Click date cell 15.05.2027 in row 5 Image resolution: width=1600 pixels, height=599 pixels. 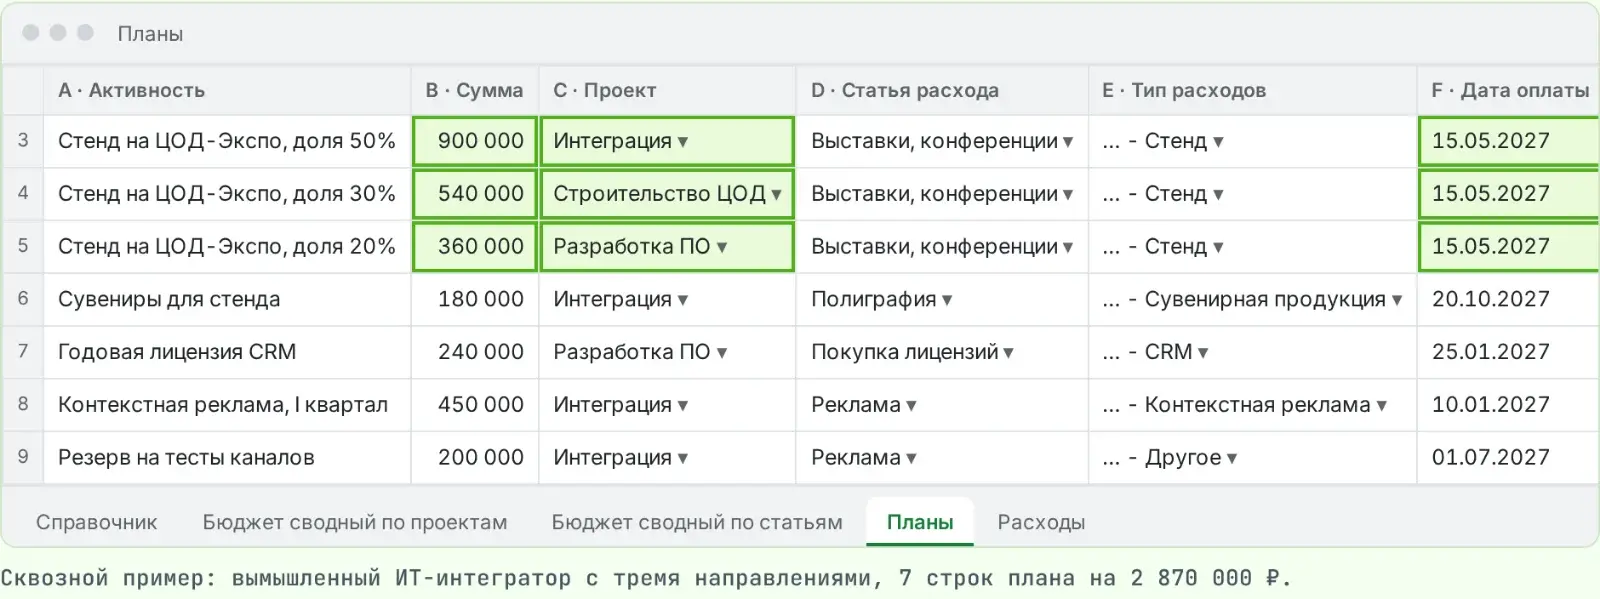1508,247
